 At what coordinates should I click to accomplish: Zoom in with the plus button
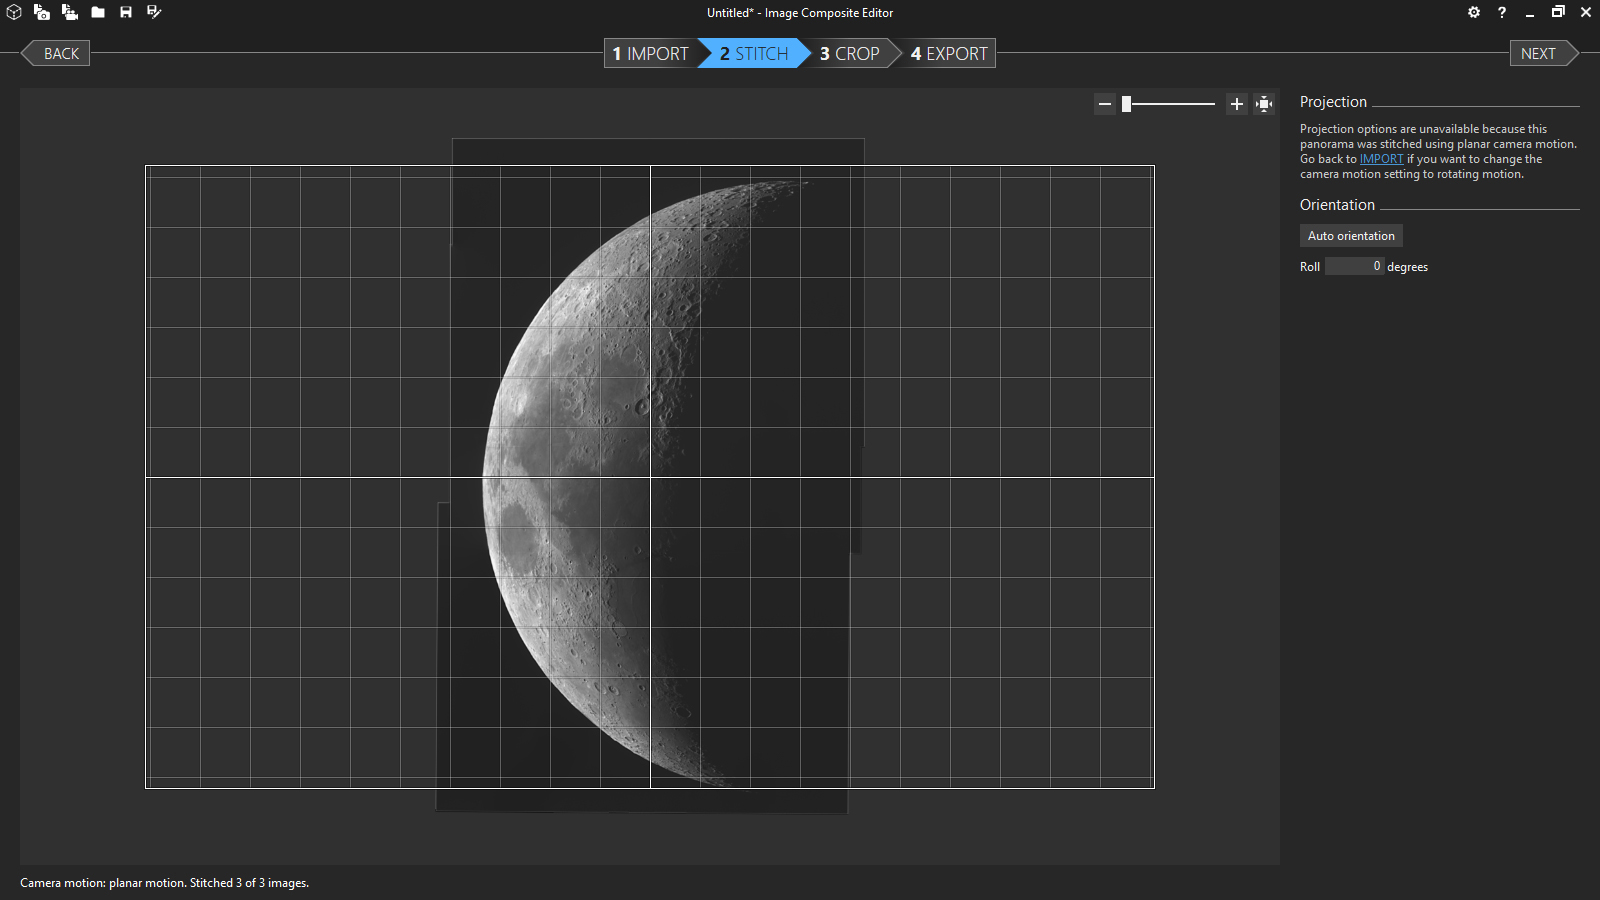coord(1237,104)
